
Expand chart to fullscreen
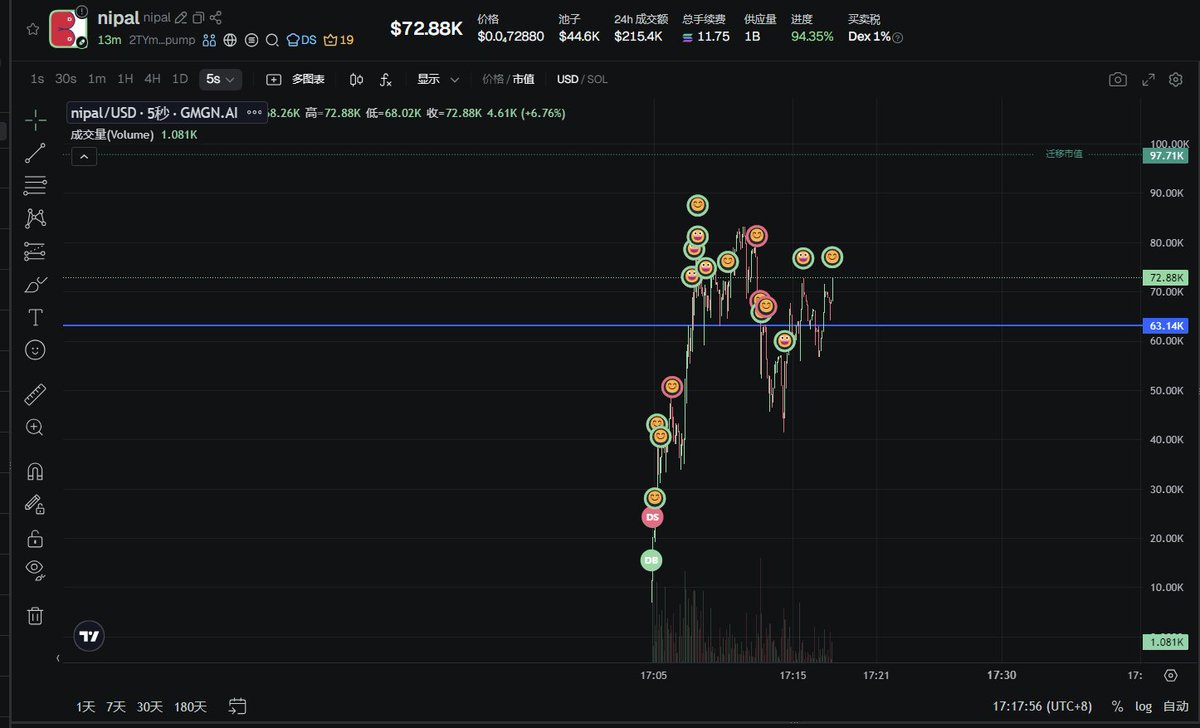point(1148,79)
